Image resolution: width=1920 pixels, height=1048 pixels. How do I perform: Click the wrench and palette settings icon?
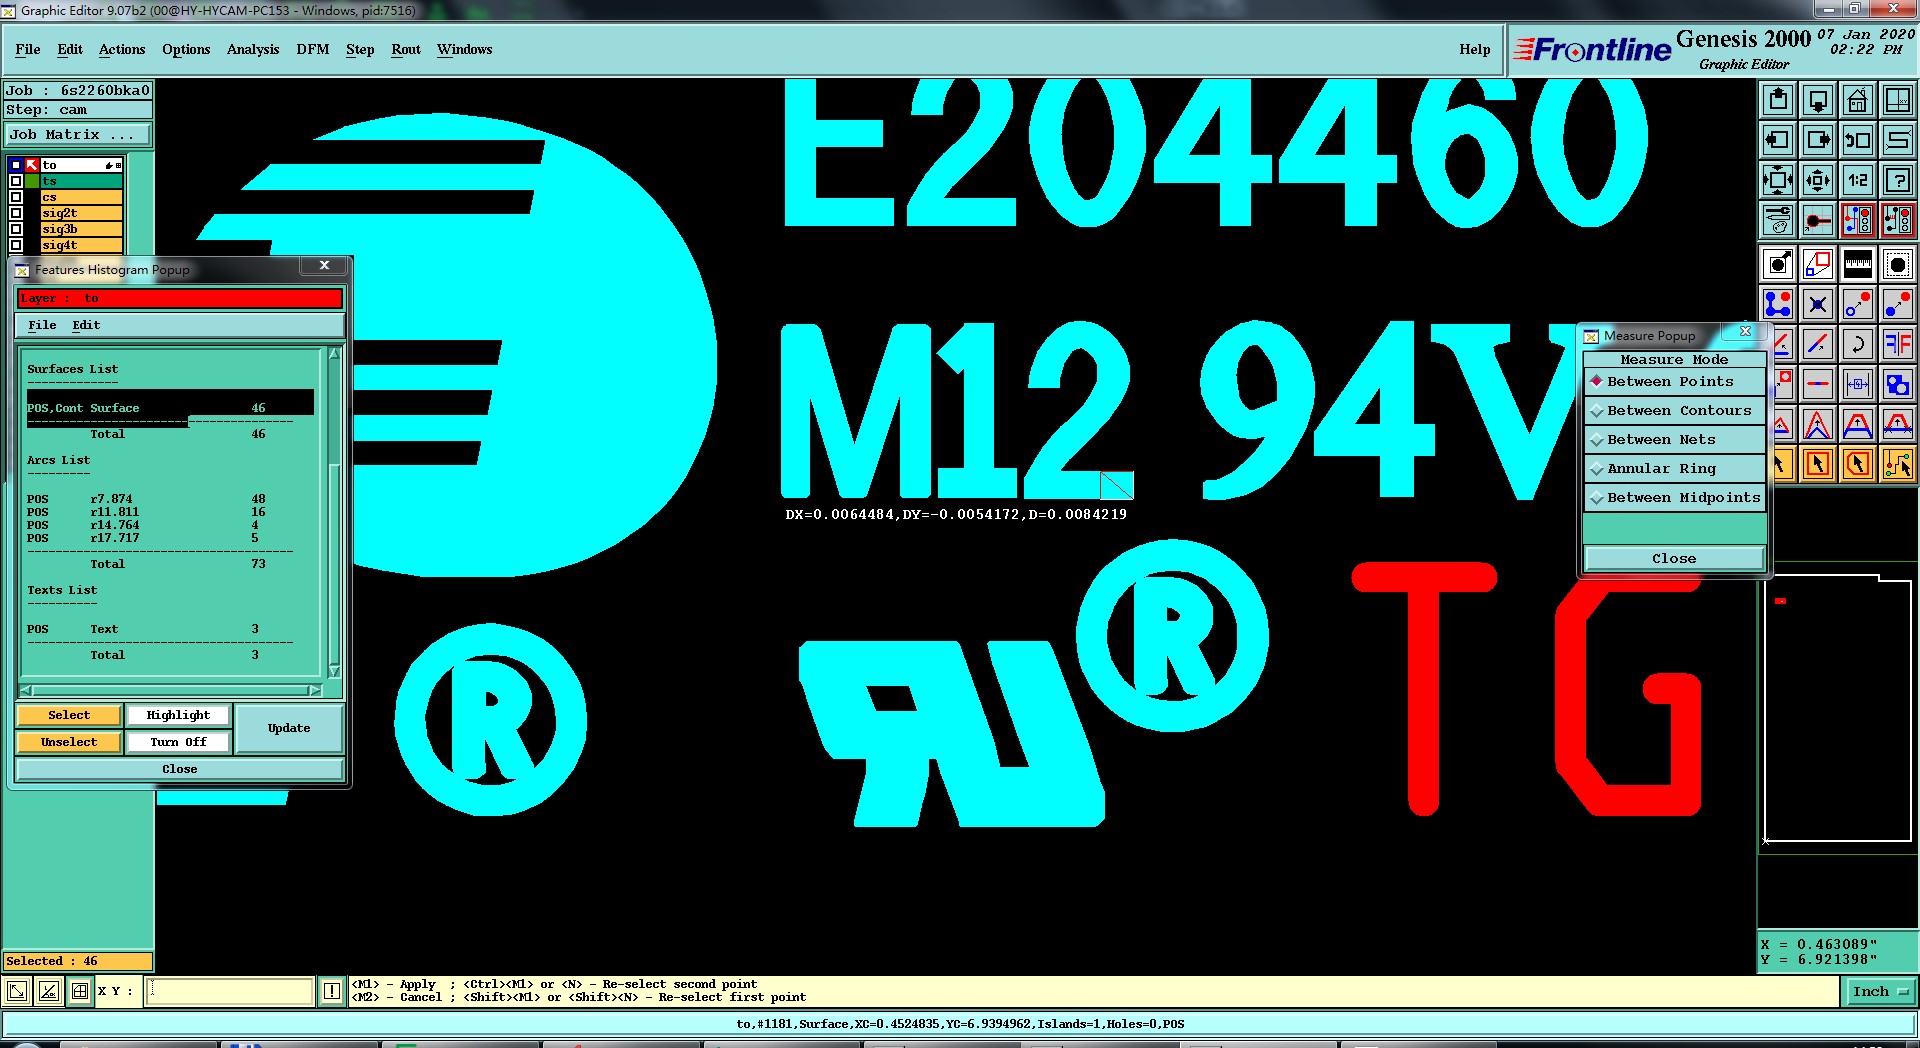coord(1778,220)
